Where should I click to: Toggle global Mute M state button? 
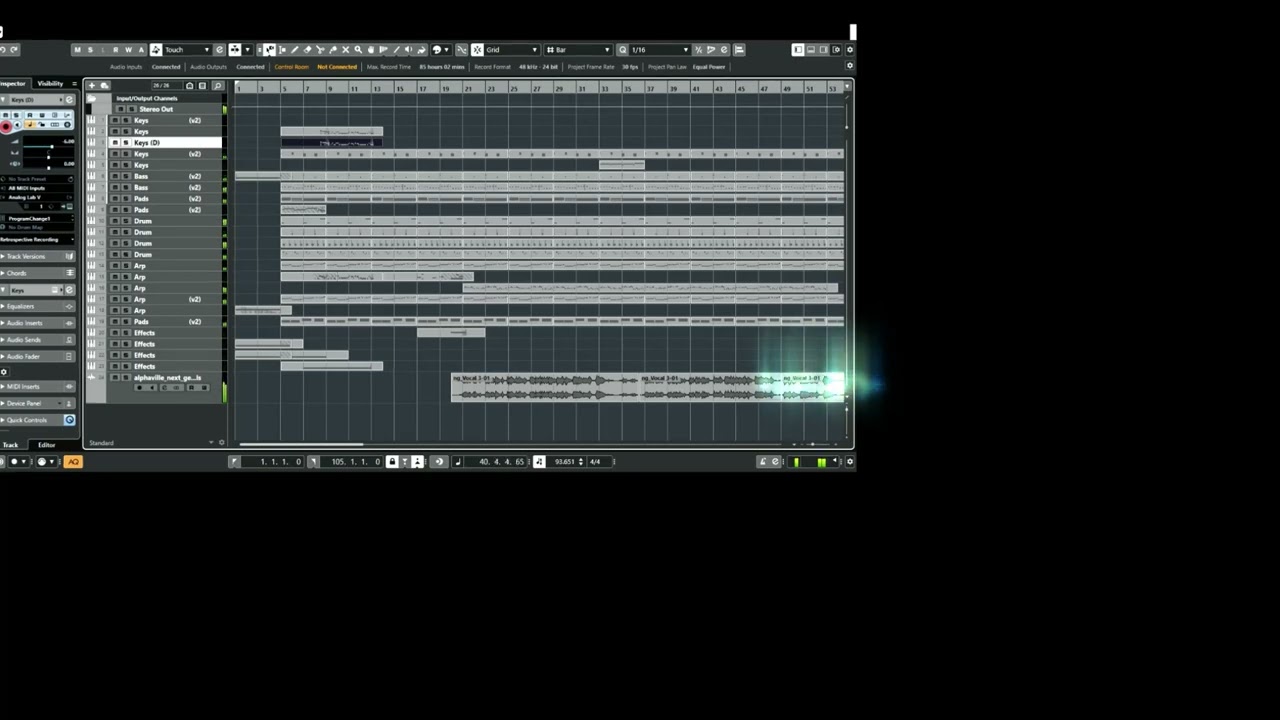78,49
